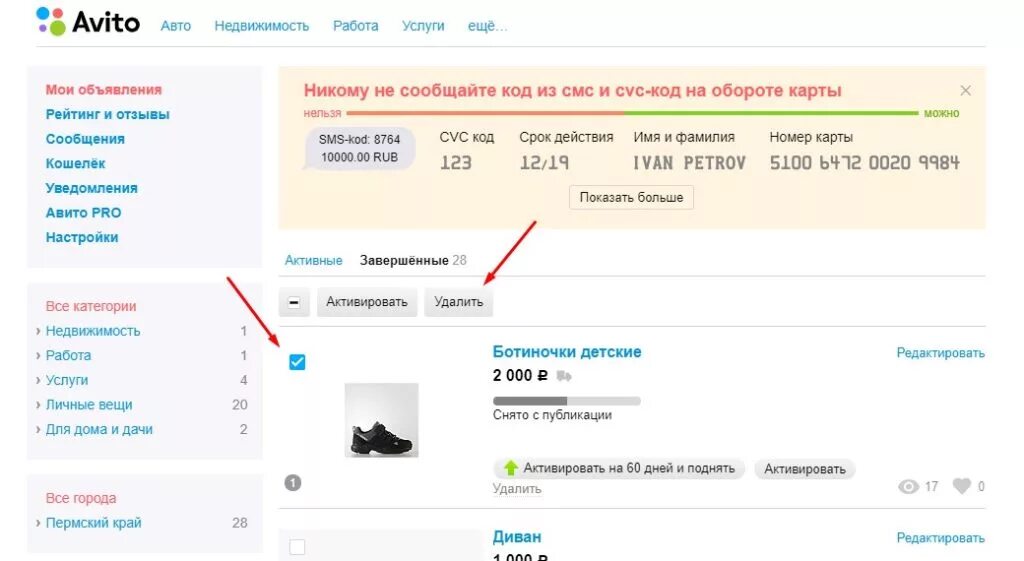Expand the Пермский край city filter

pos(38,523)
